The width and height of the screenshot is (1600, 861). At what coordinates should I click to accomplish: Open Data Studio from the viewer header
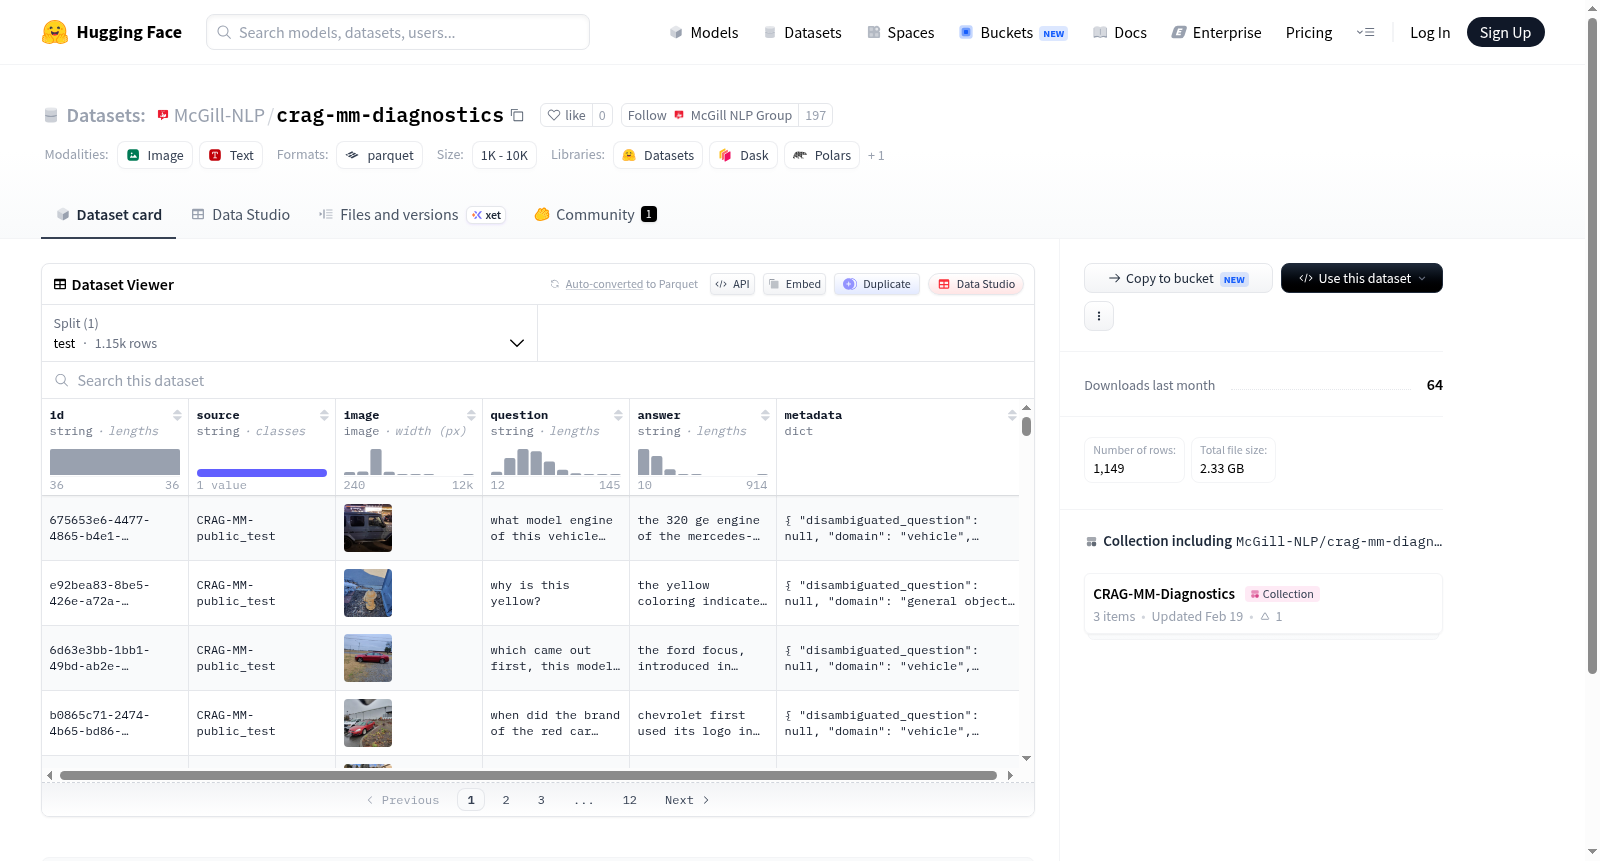point(976,284)
